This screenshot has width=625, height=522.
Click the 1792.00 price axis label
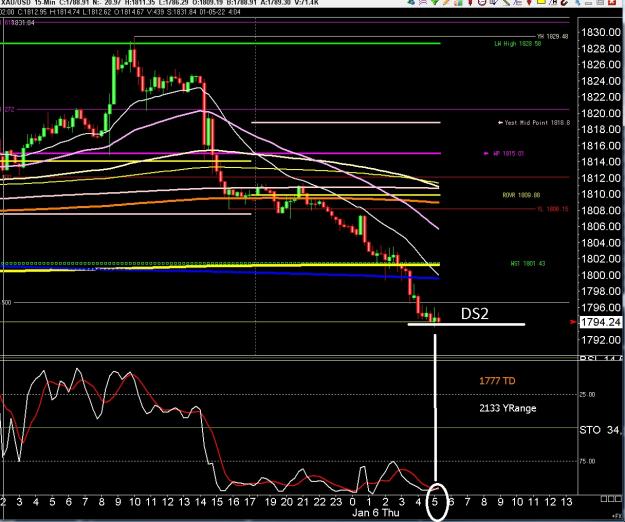[601, 340]
